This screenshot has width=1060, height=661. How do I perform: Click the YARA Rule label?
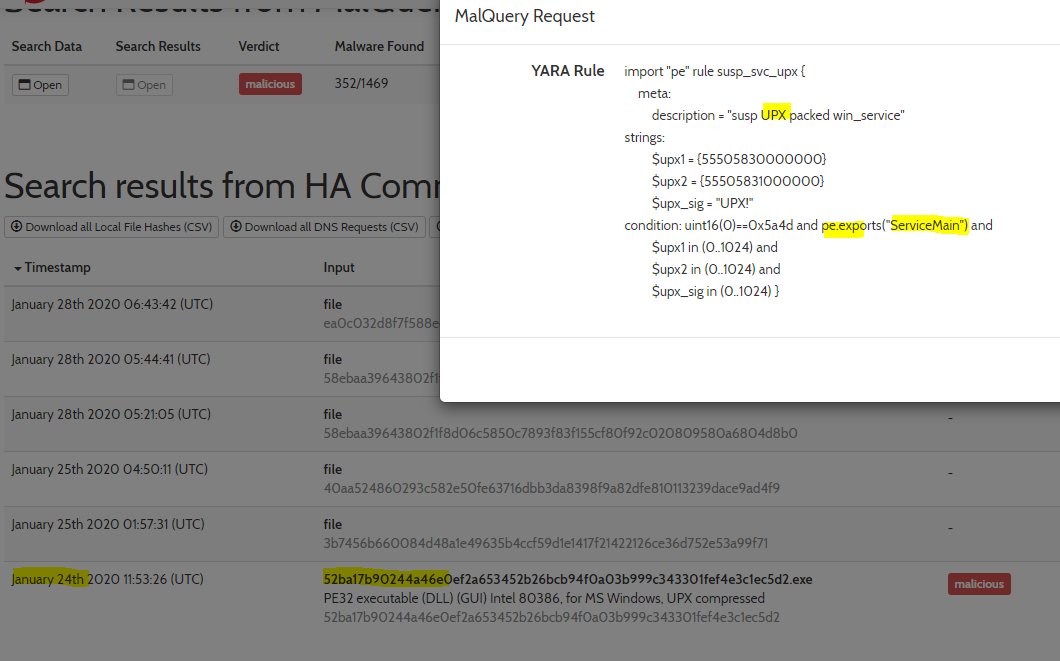pyautogui.click(x=568, y=71)
